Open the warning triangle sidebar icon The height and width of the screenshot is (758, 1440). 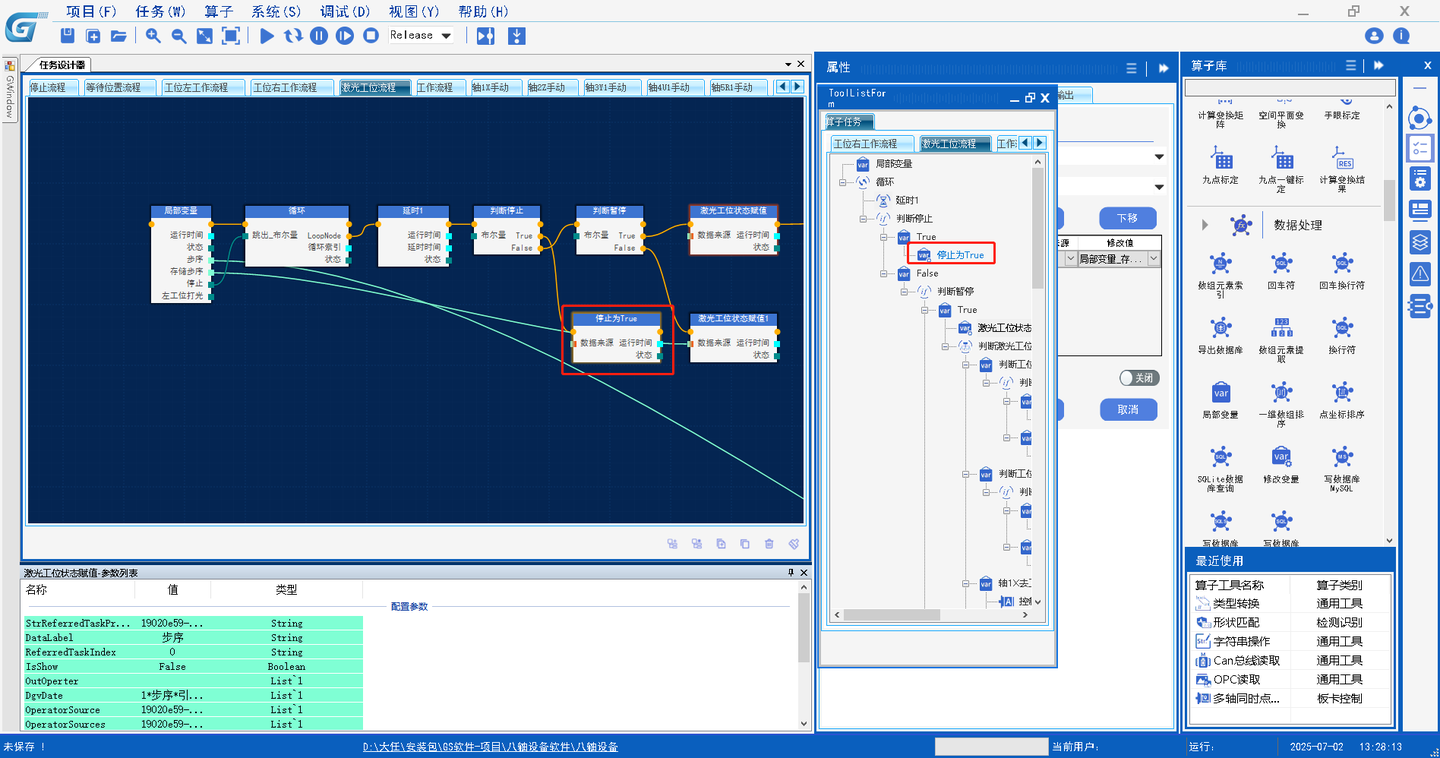pyautogui.click(x=1420, y=273)
